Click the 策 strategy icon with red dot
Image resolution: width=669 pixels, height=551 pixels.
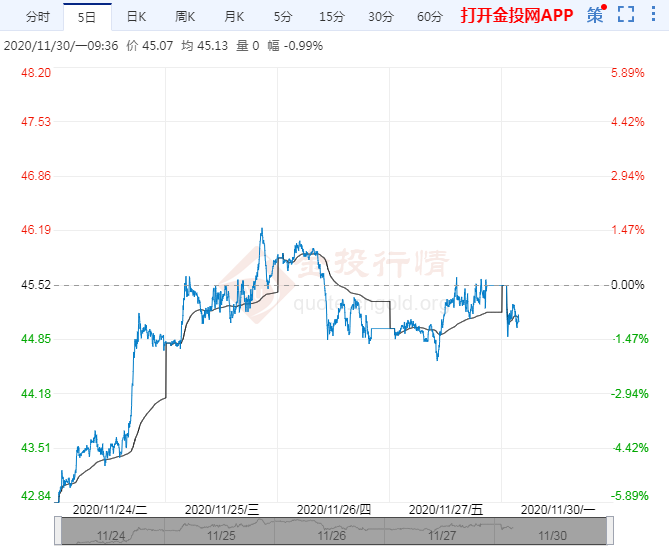point(596,15)
